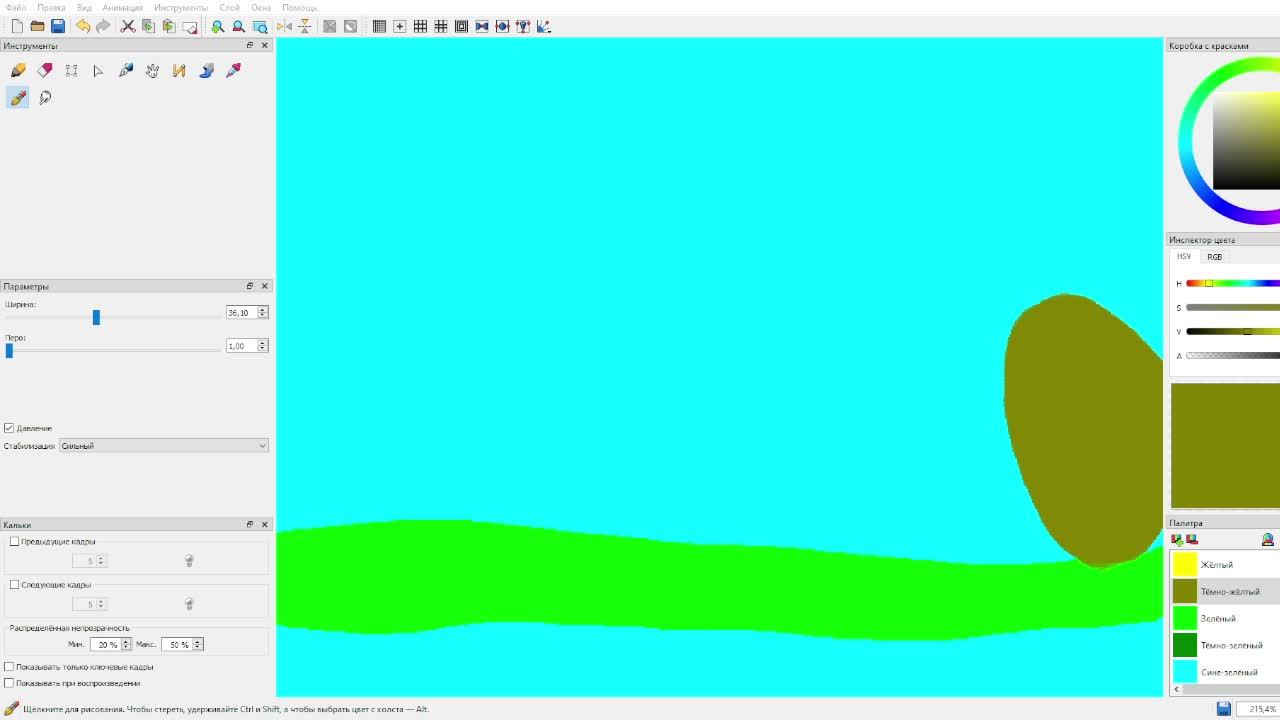Float the Инструменты panel
This screenshot has width=1280, height=720.
point(250,45)
